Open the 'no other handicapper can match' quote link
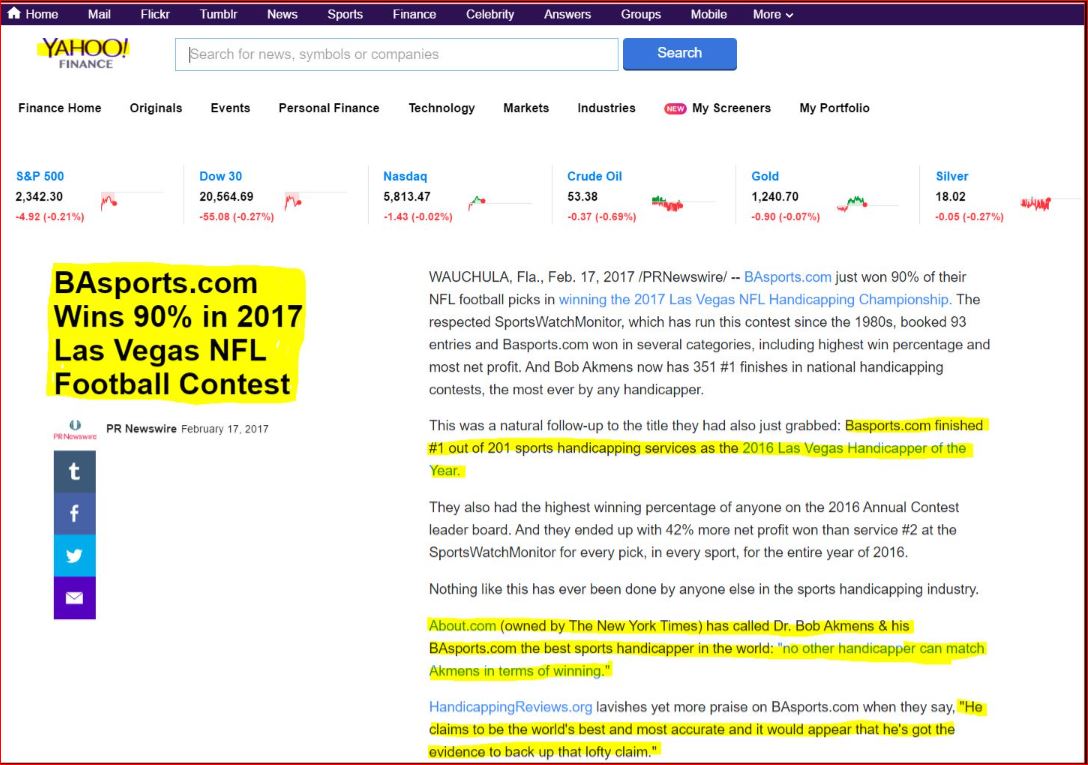 (706, 659)
